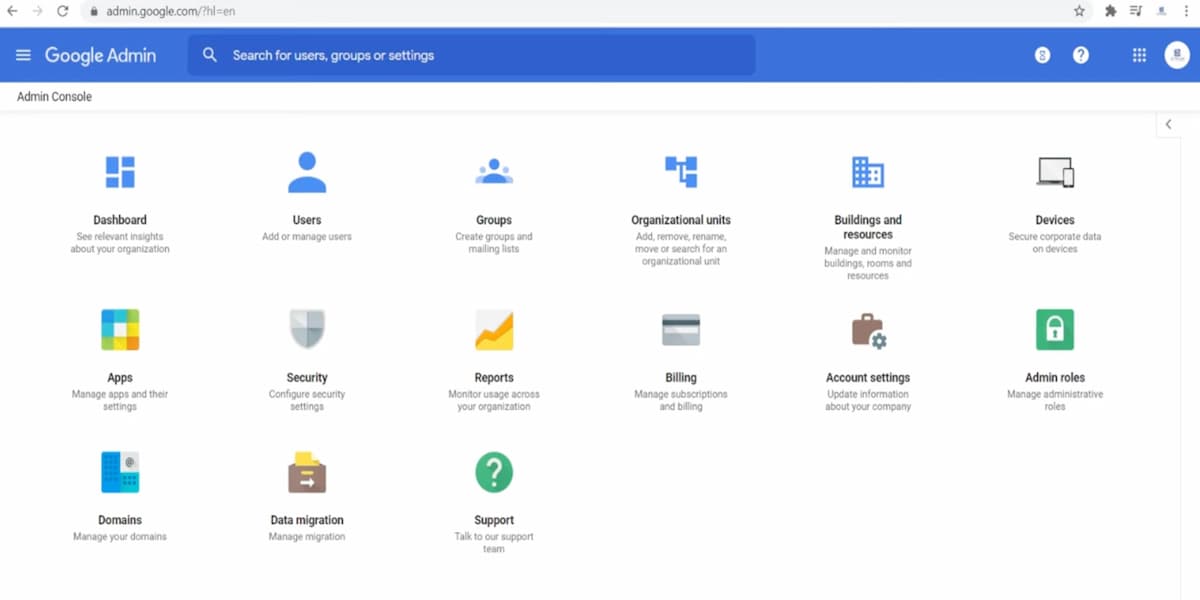Click the Support label text
This screenshot has width=1200, height=600.
[494, 520]
